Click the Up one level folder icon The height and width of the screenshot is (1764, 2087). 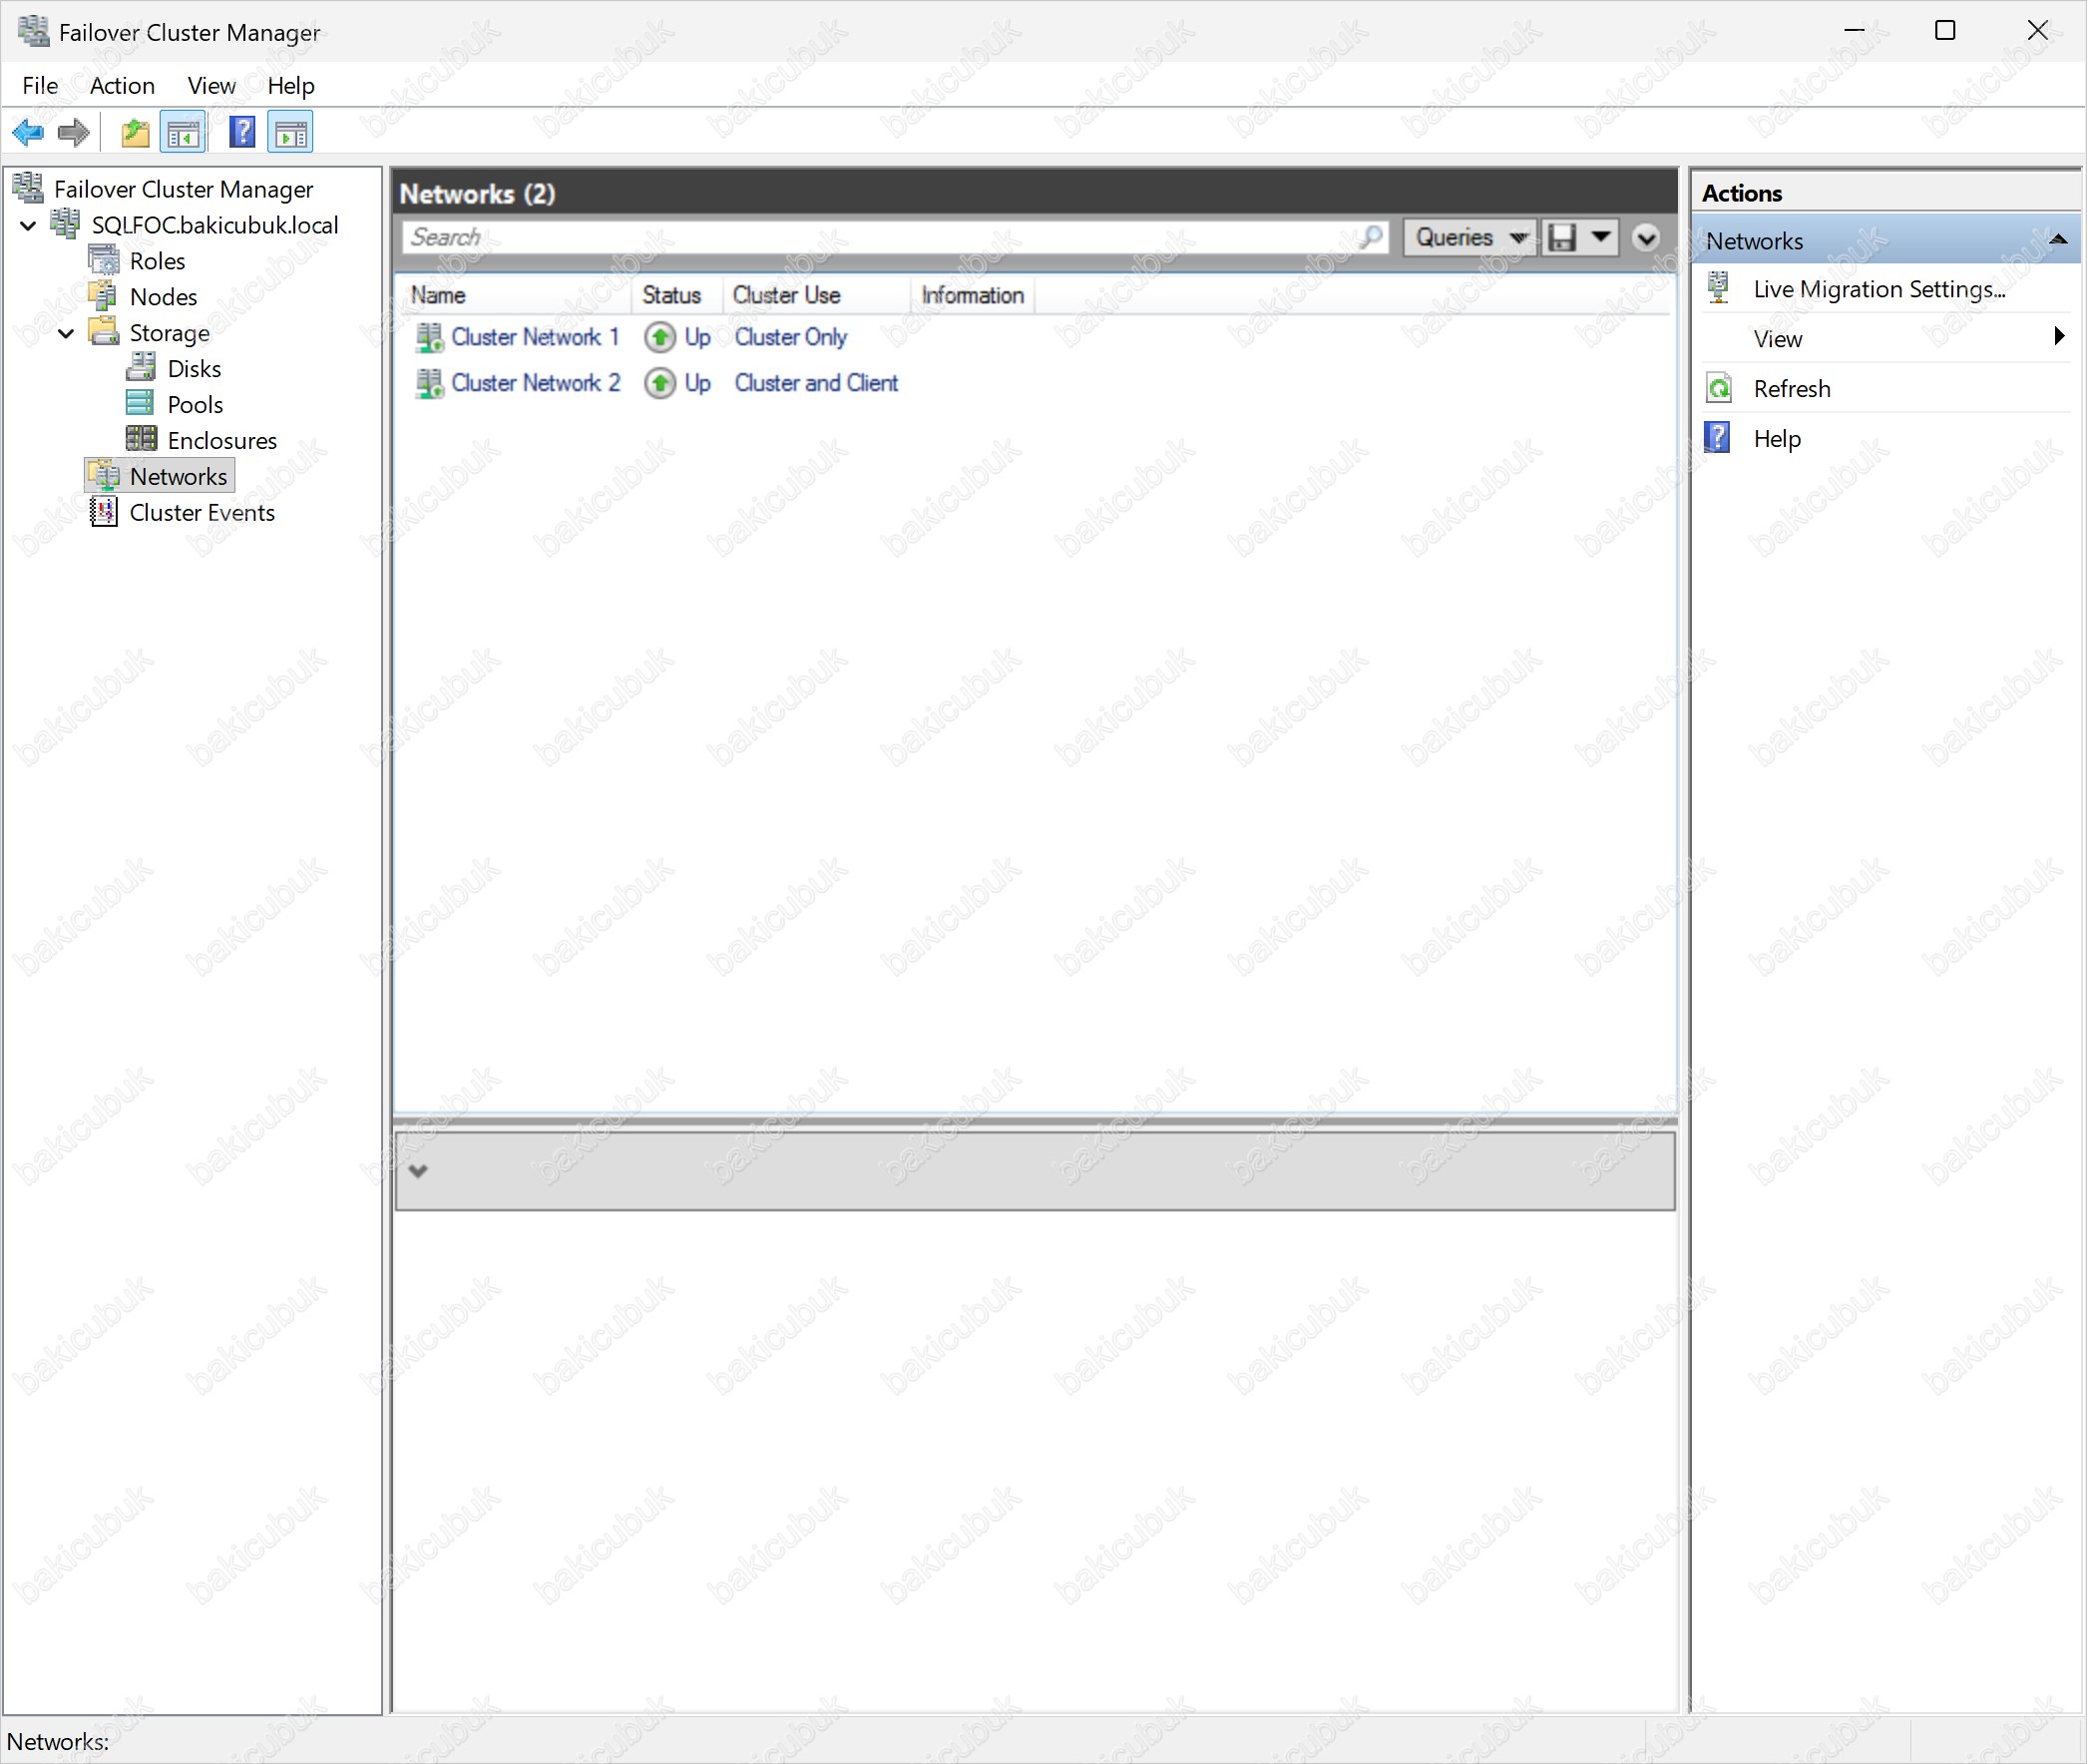point(135,132)
